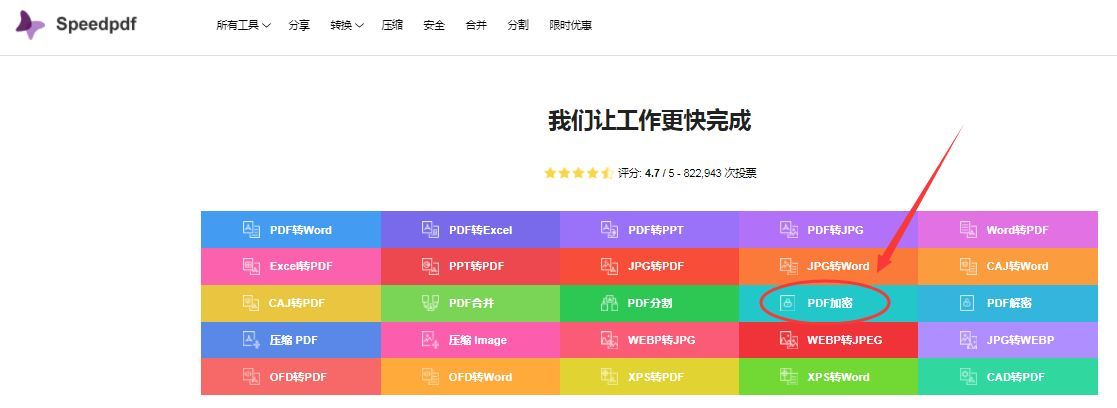Expand the 所有工具 dropdown menu

point(244,26)
